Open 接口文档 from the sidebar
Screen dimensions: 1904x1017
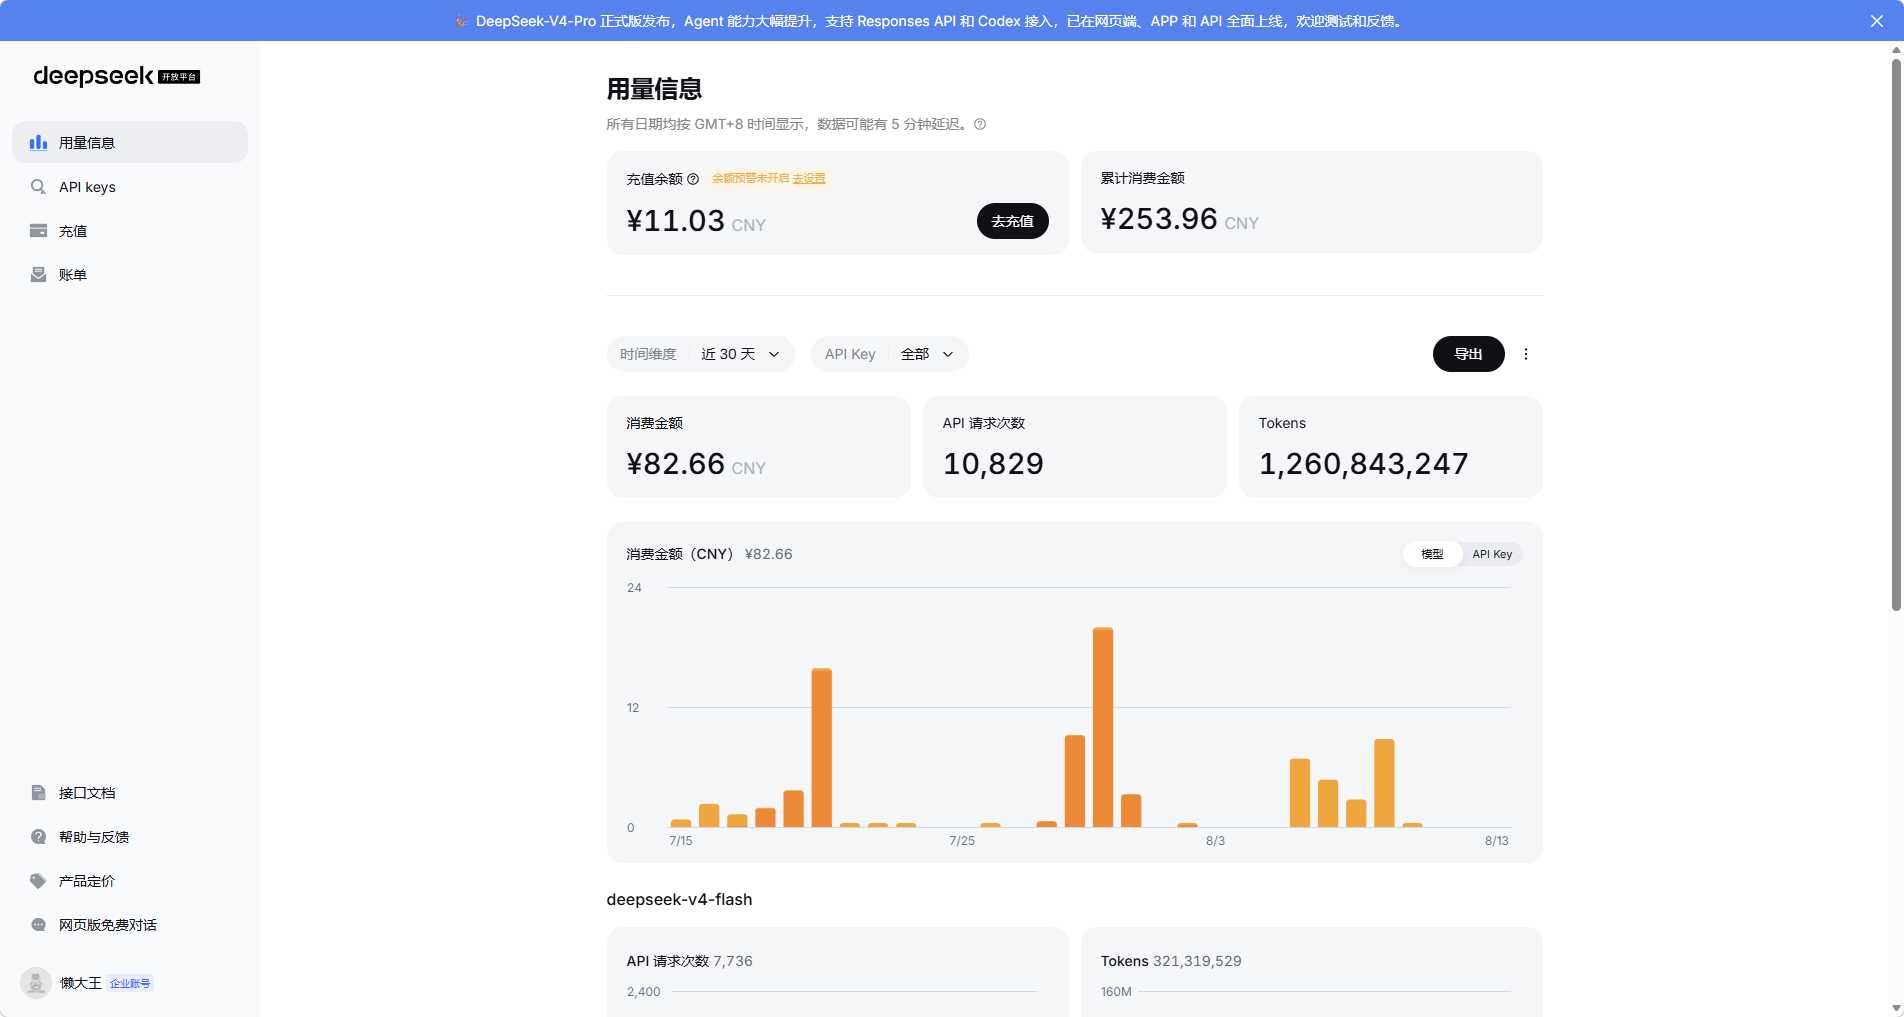click(x=130, y=793)
